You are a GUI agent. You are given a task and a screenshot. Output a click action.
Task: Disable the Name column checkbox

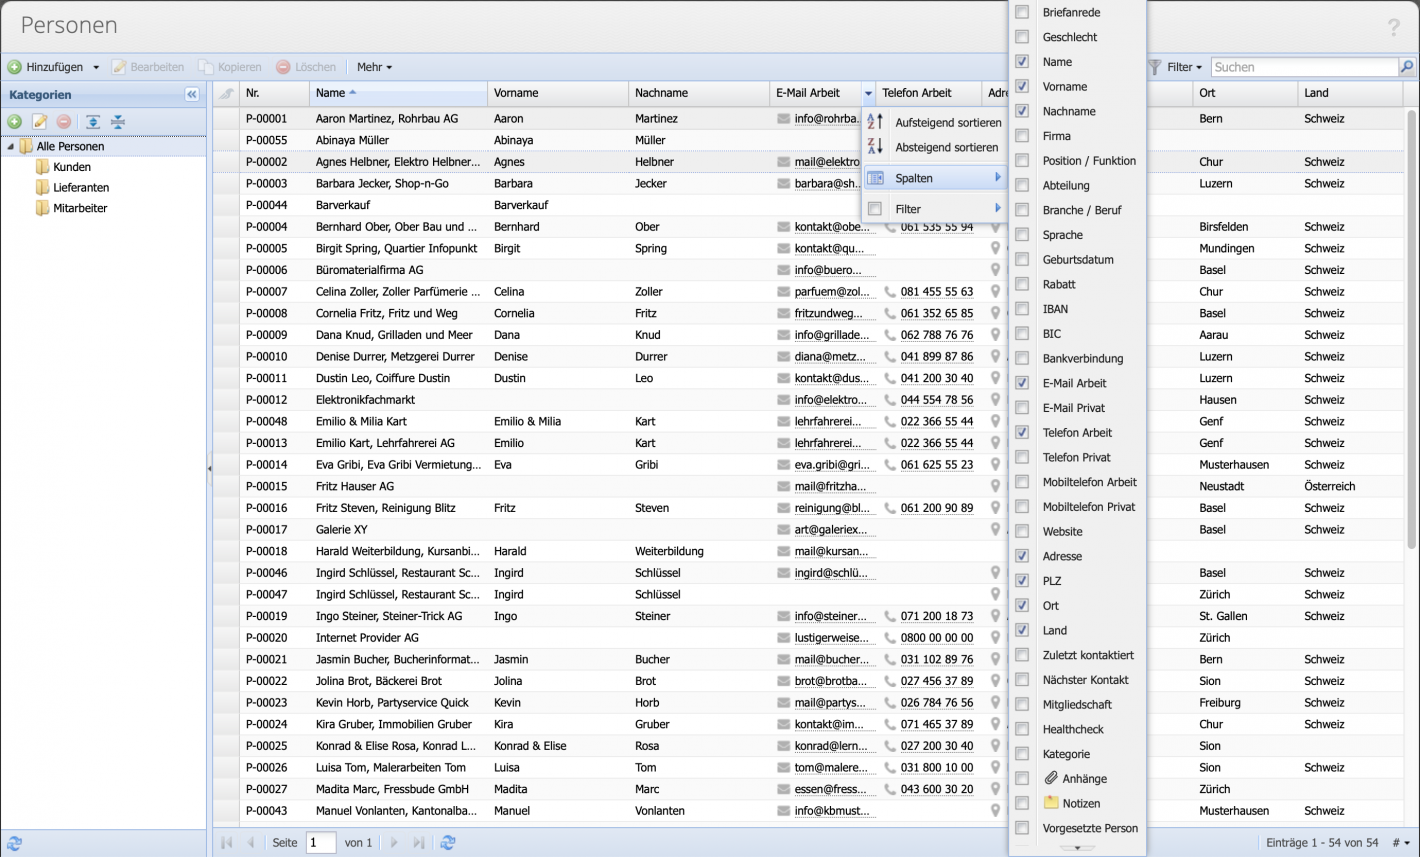pos(1022,62)
